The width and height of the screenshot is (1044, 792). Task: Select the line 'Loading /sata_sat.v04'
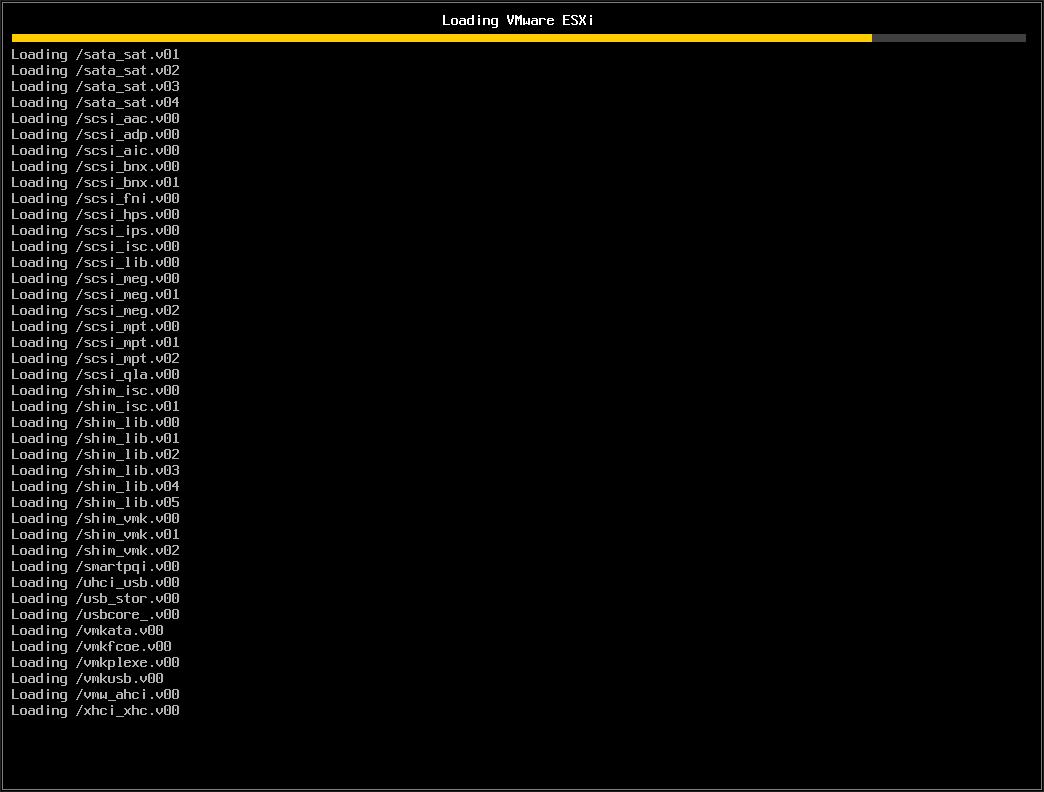(x=95, y=102)
